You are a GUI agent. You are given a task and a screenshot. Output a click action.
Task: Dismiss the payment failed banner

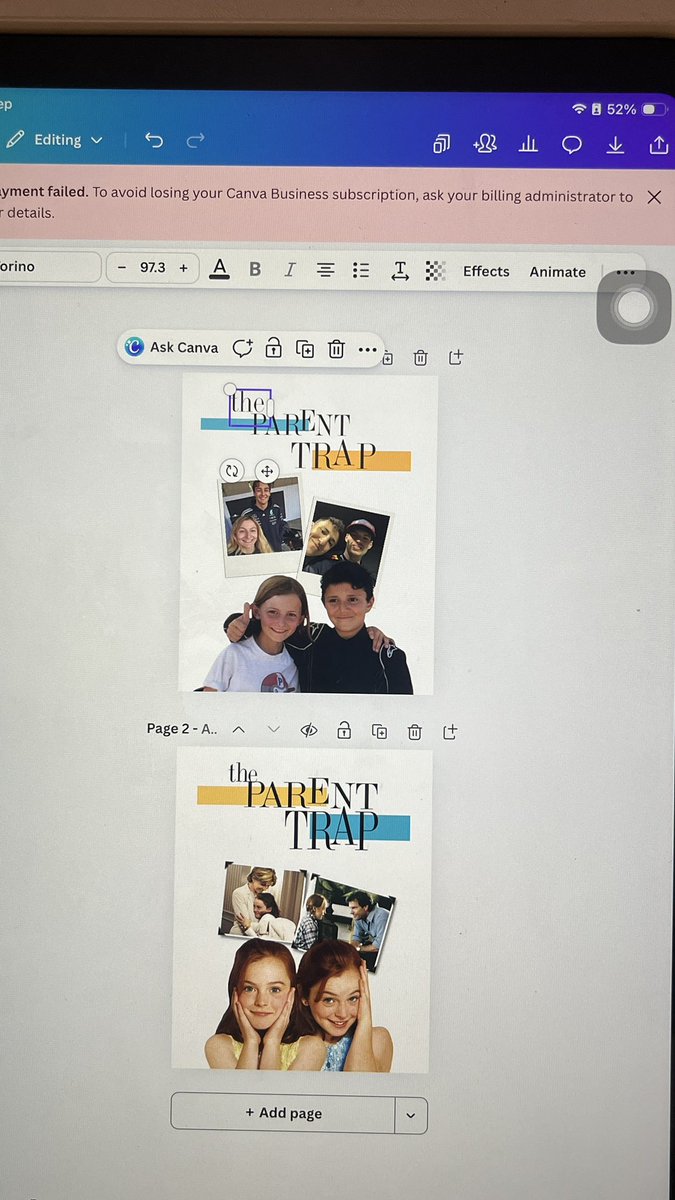654,197
